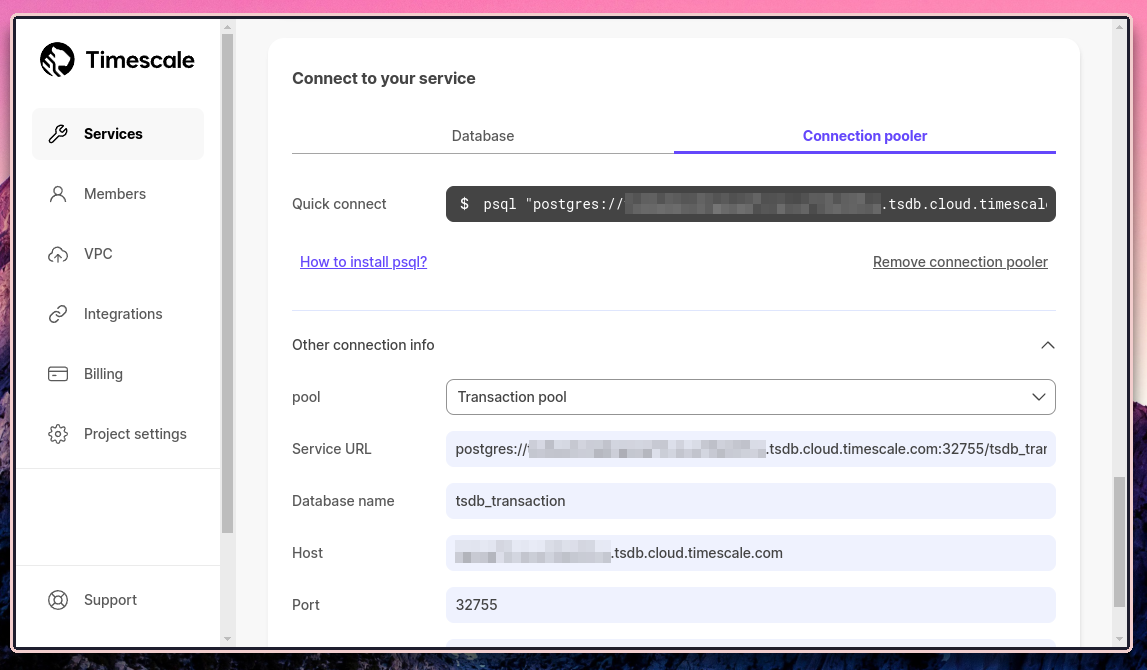Click Remove connection pooler link
This screenshot has width=1147, height=670.
pyautogui.click(x=960, y=262)
